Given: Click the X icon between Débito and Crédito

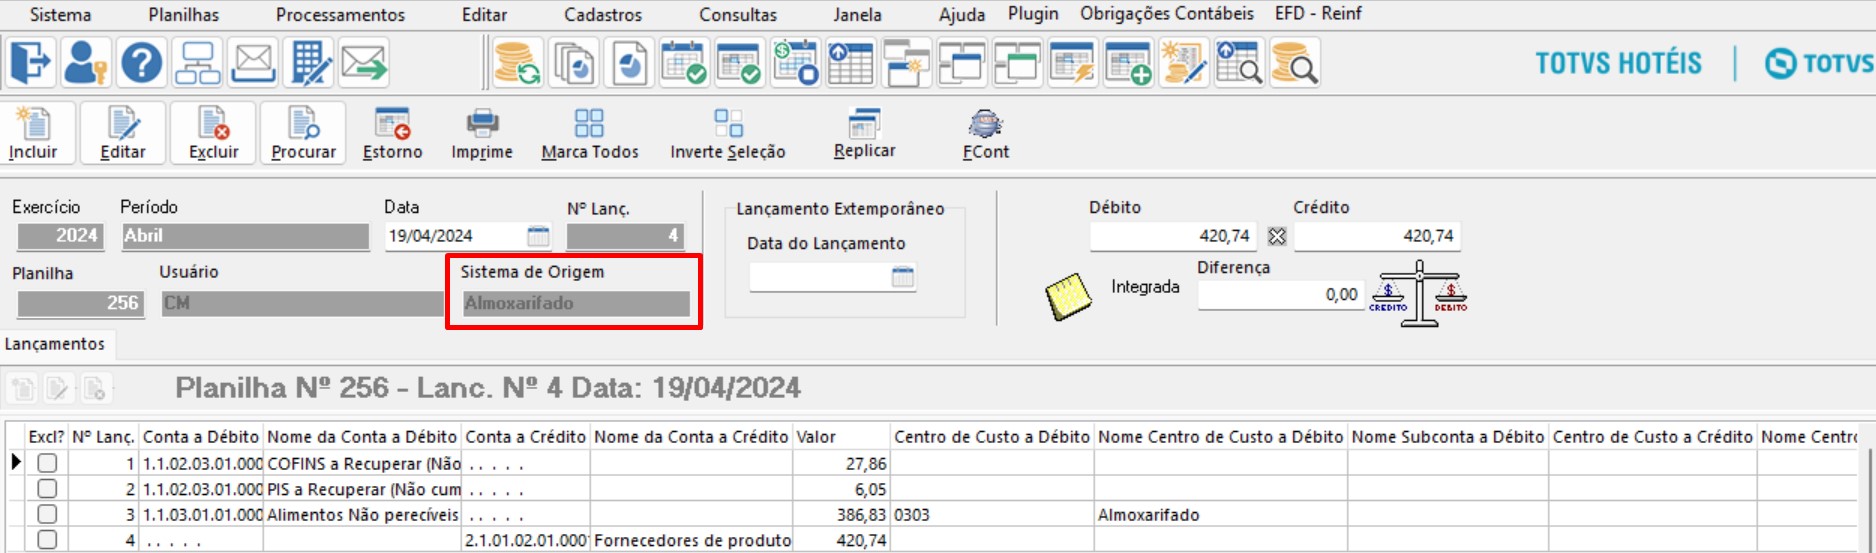Looking at the screenshot, I should [x=1277, y=237].
